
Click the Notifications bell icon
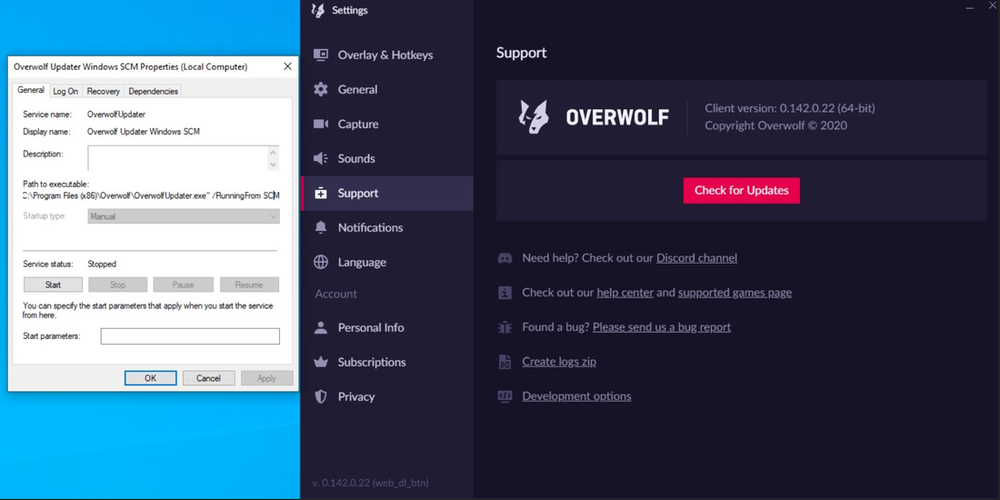tap(321, 227)
